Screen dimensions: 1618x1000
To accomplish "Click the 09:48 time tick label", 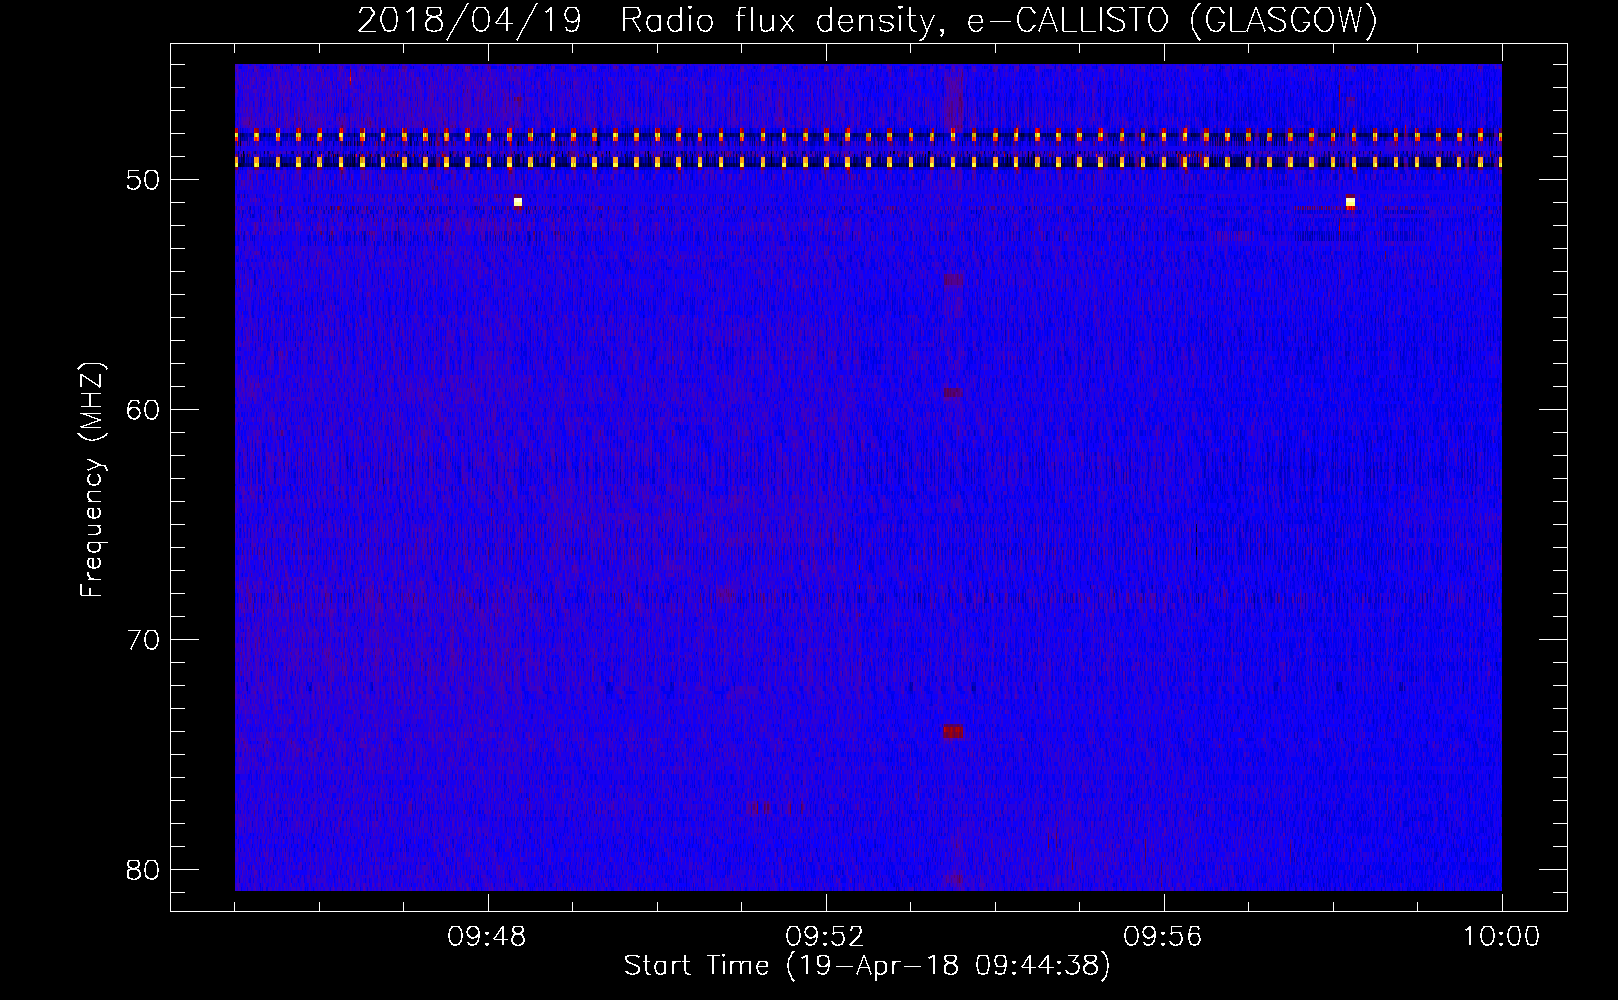I will coord(487,937).
